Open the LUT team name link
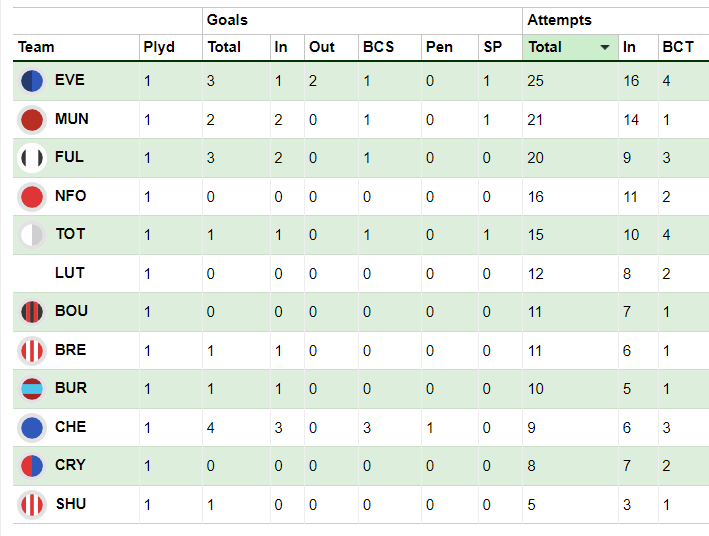This screenshot has height=536, width=709. tap(70, 273)
